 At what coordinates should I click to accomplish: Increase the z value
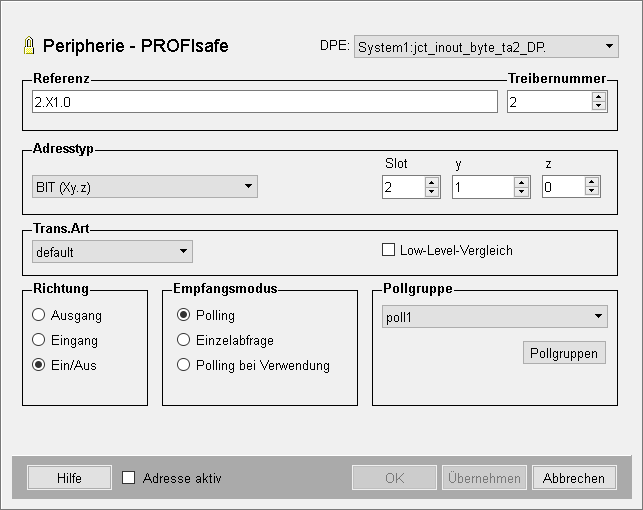coord(591,182)
